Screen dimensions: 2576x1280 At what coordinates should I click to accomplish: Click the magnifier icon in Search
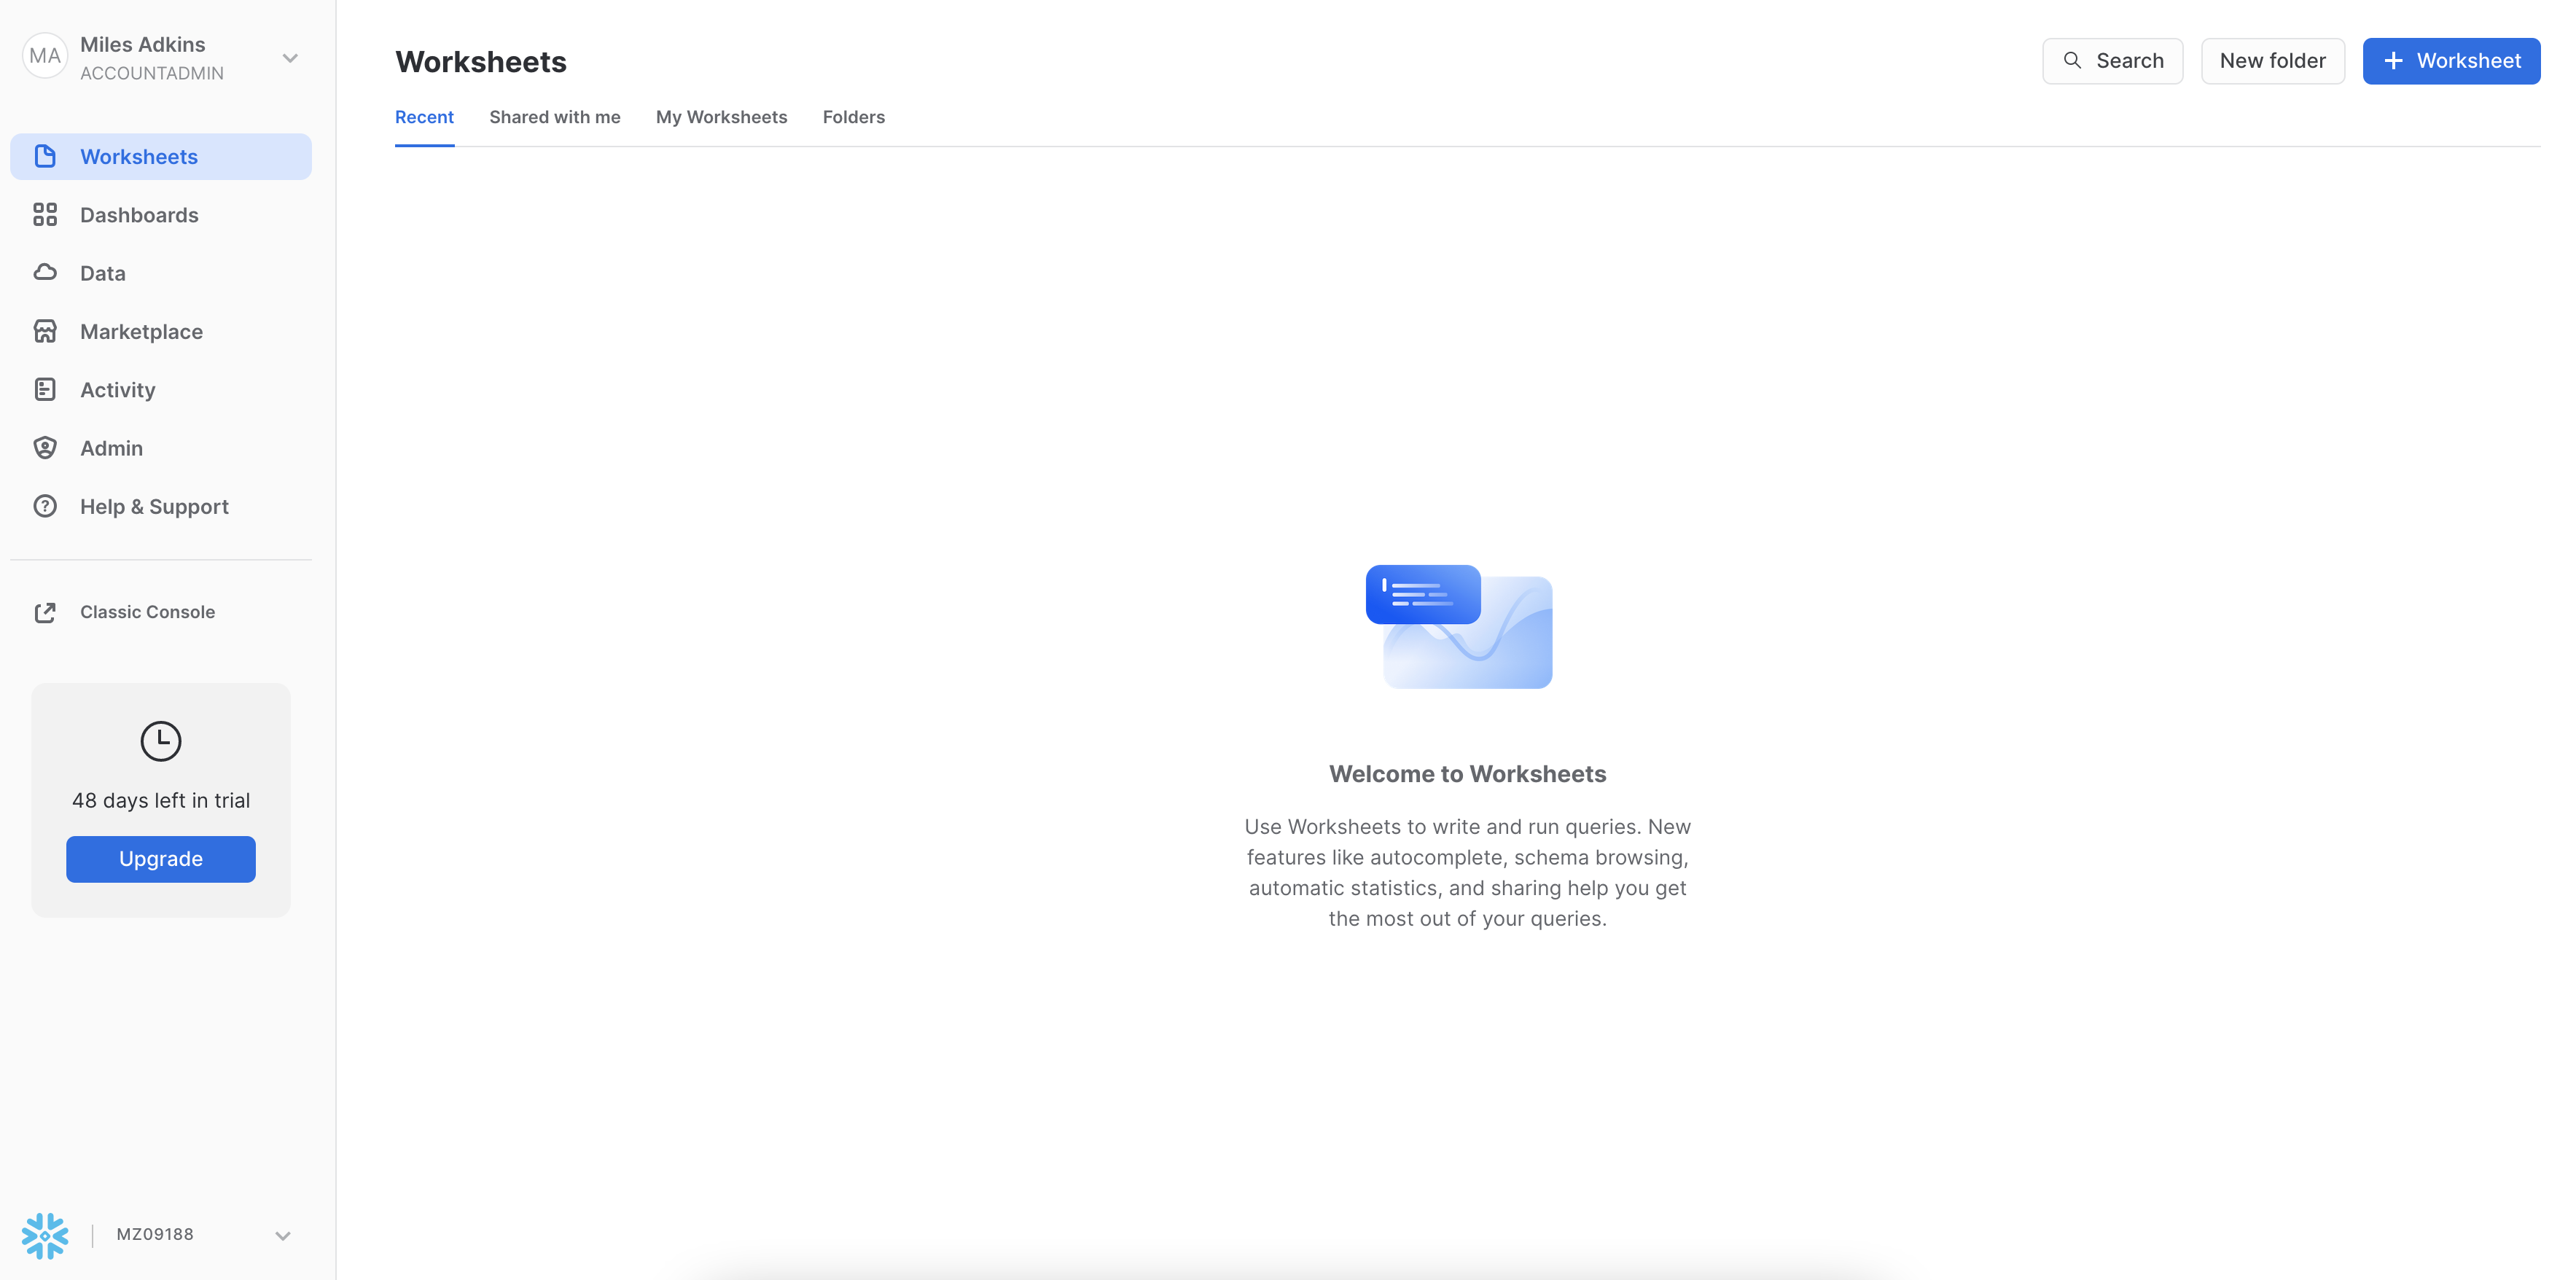pos(2073,61)
